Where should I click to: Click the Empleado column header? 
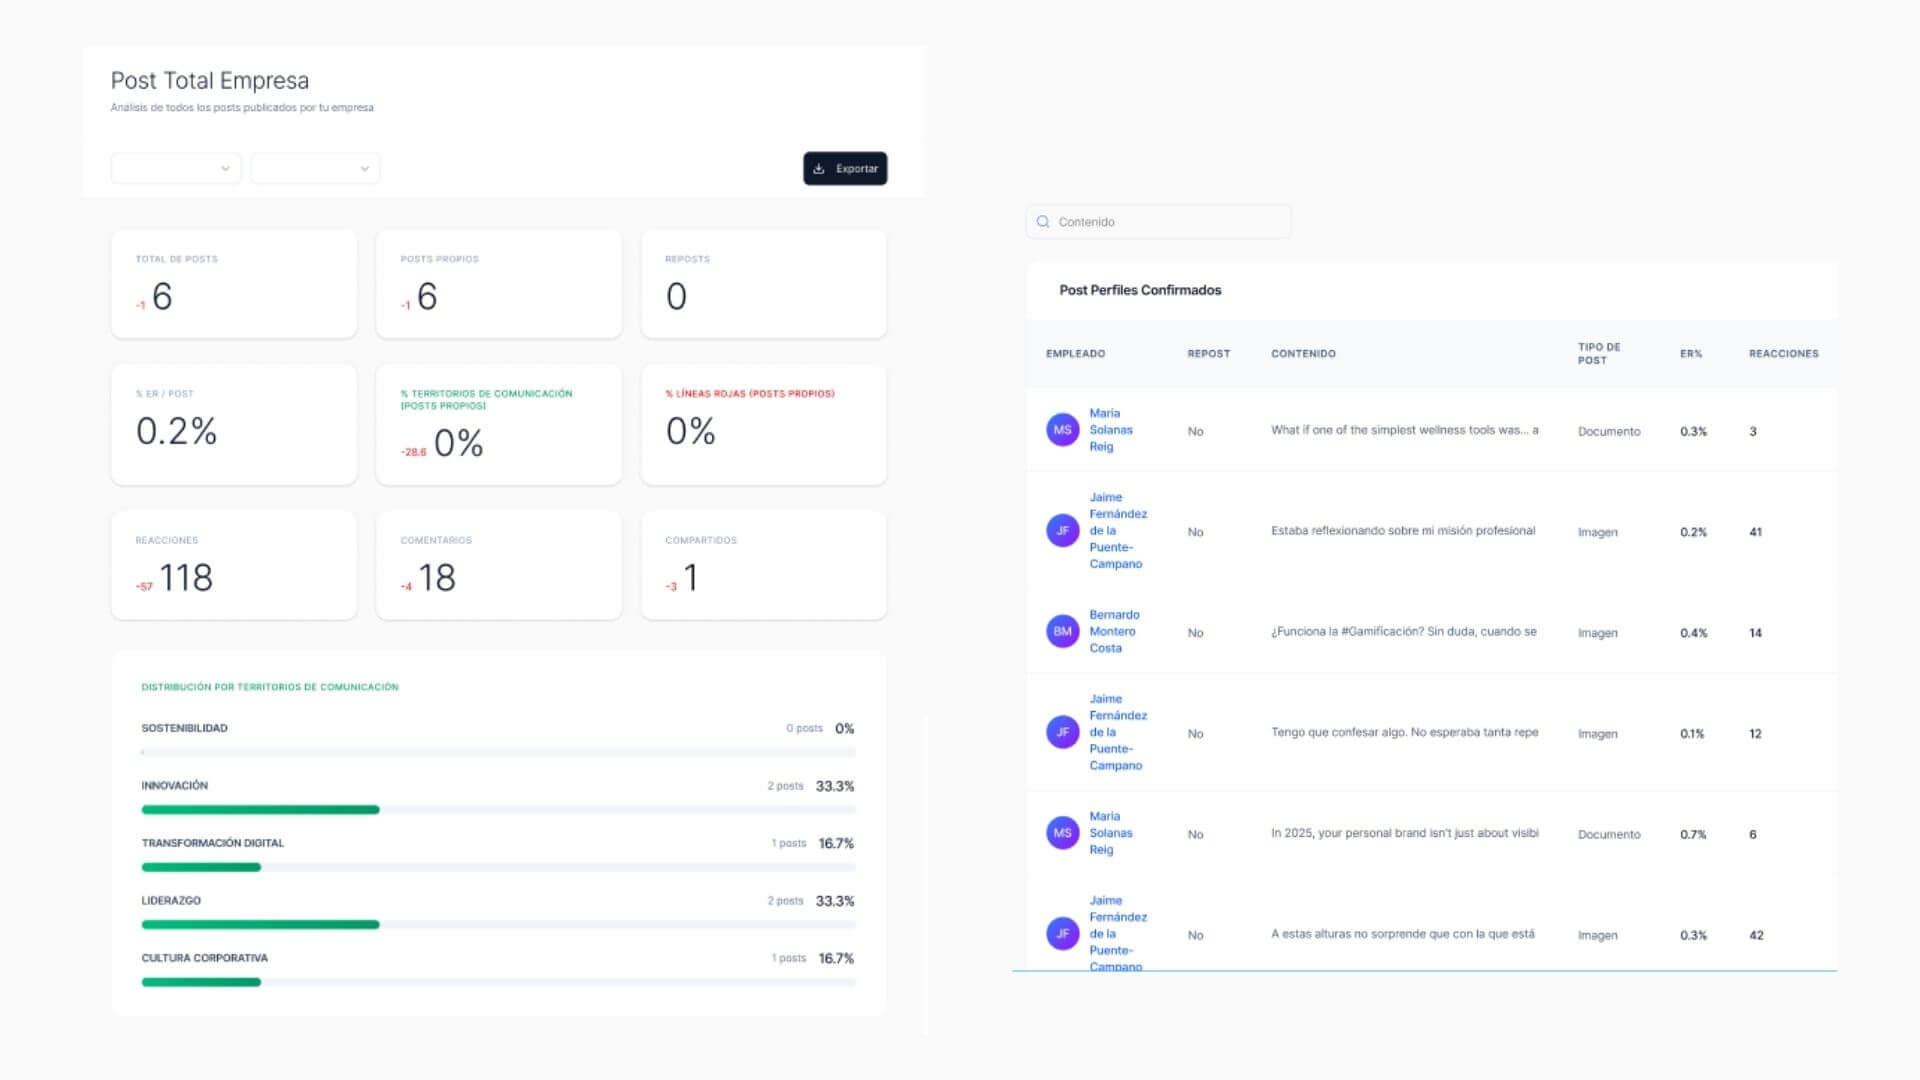coord(1075,354)
